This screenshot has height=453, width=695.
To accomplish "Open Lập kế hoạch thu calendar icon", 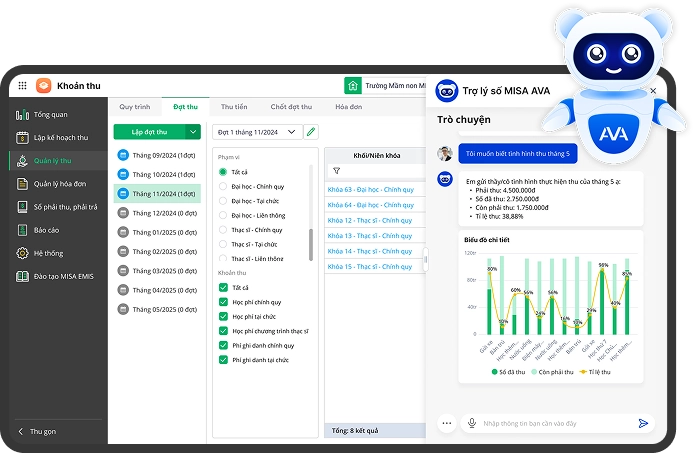I will (22, 137).
